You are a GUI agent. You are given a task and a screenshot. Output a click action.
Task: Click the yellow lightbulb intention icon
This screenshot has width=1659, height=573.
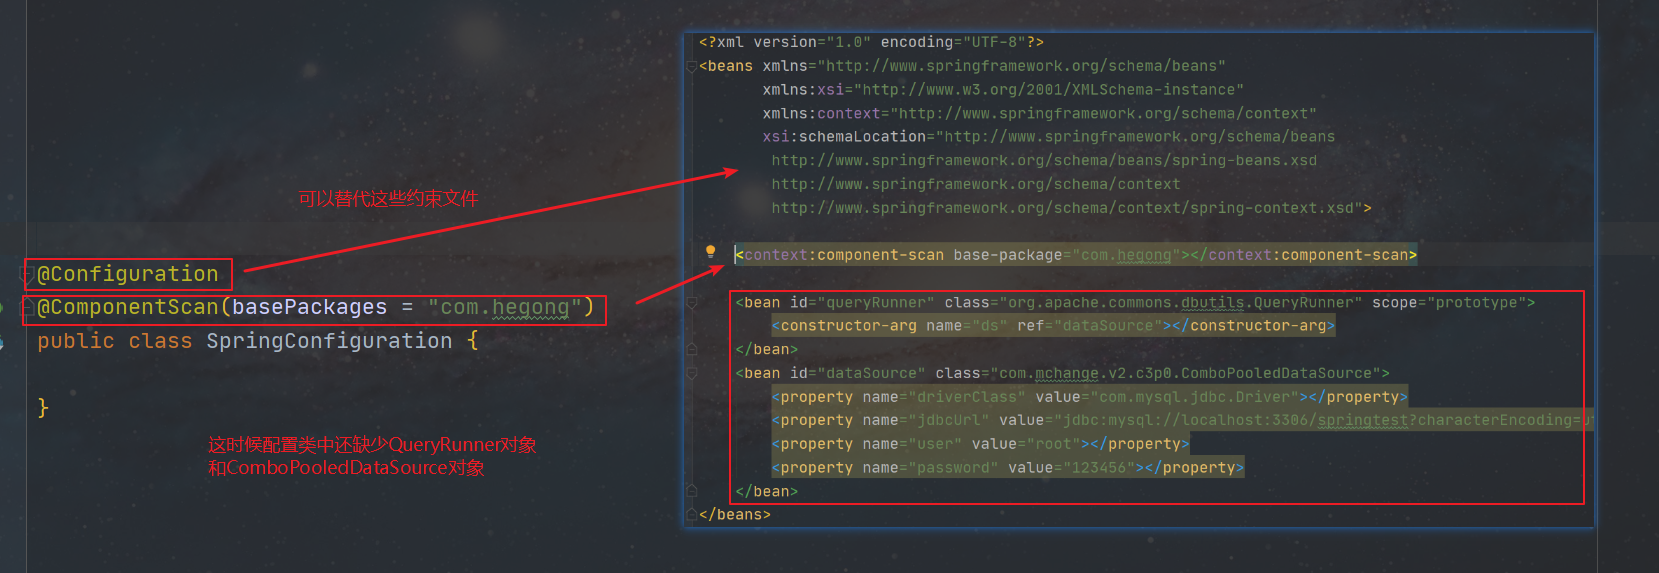[x=710, y=251]
